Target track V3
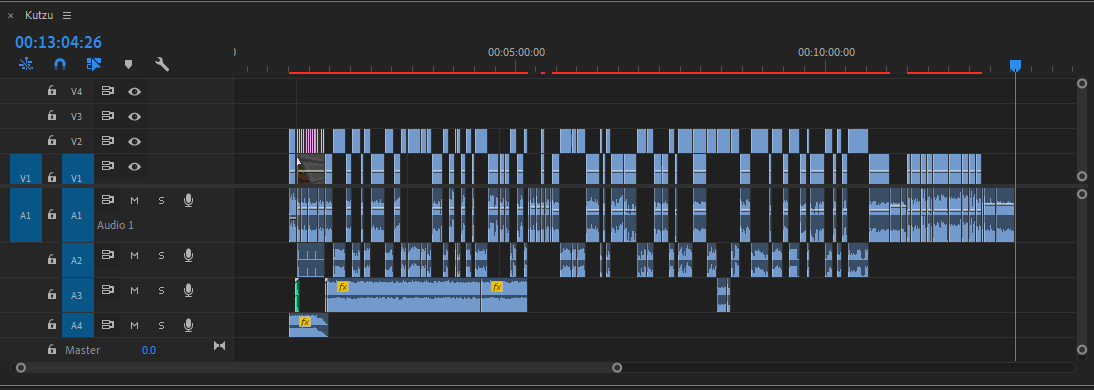 pos(77,117)
